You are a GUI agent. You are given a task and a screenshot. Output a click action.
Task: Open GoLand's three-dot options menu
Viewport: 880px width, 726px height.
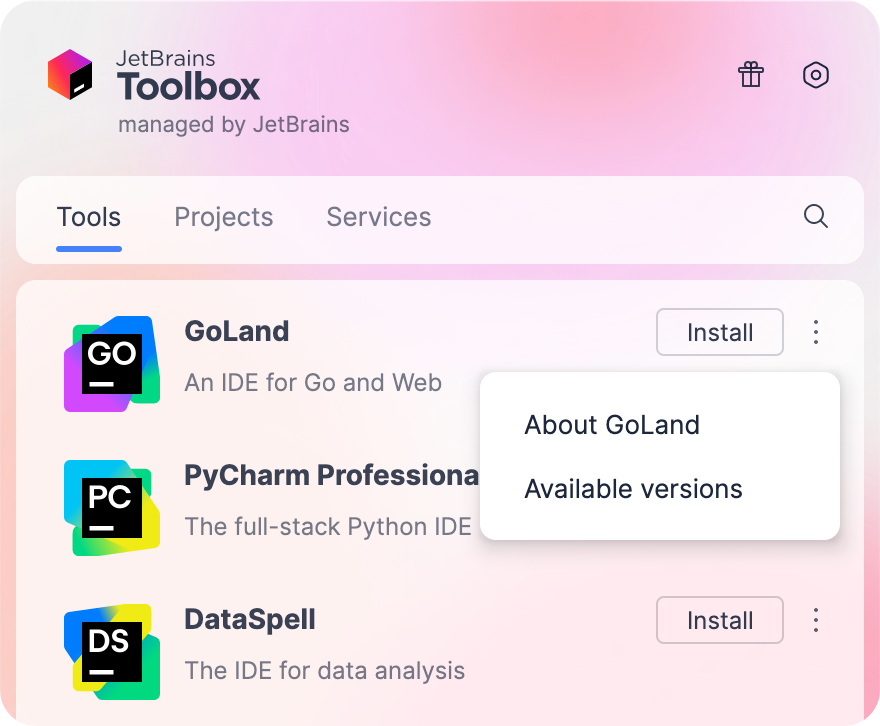[816, 332]
